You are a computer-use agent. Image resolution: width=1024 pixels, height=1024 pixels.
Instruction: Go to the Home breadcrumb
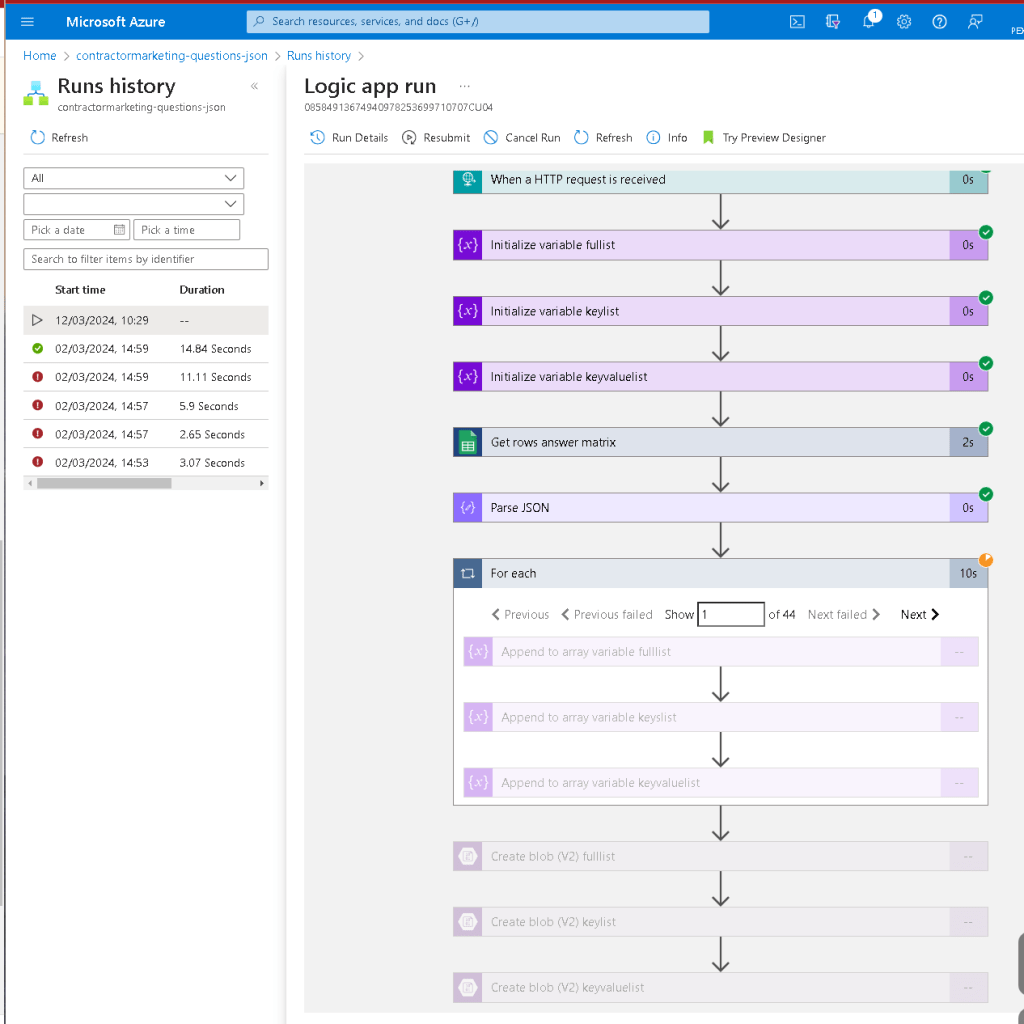pos(40,56)
